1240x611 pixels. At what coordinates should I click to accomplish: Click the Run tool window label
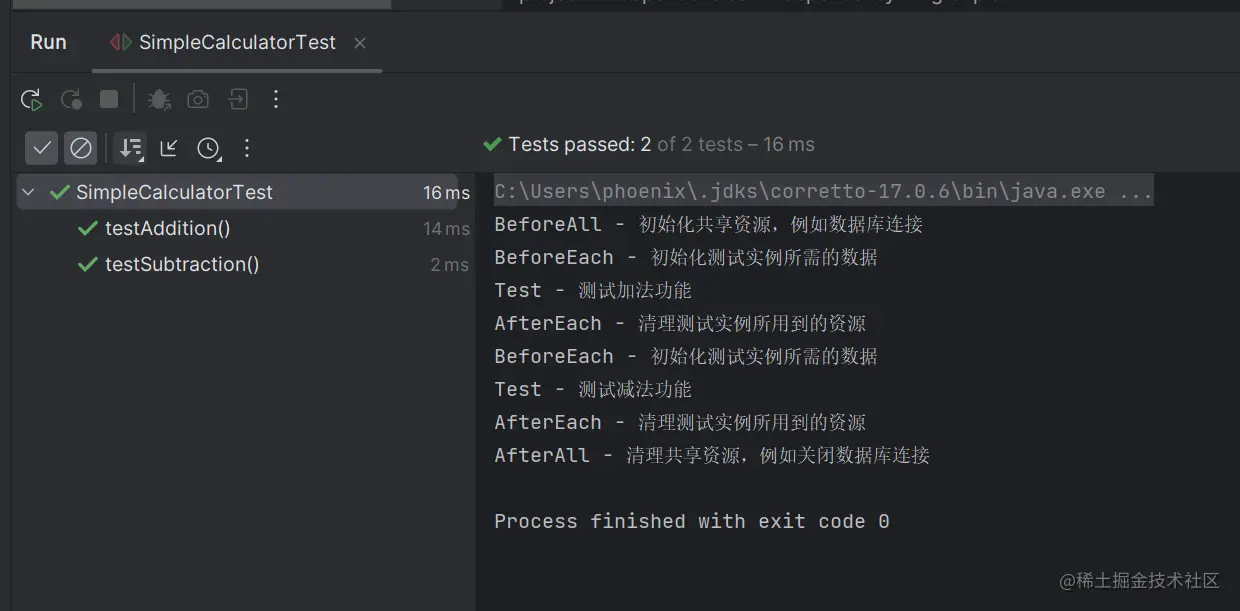(47, 42)
